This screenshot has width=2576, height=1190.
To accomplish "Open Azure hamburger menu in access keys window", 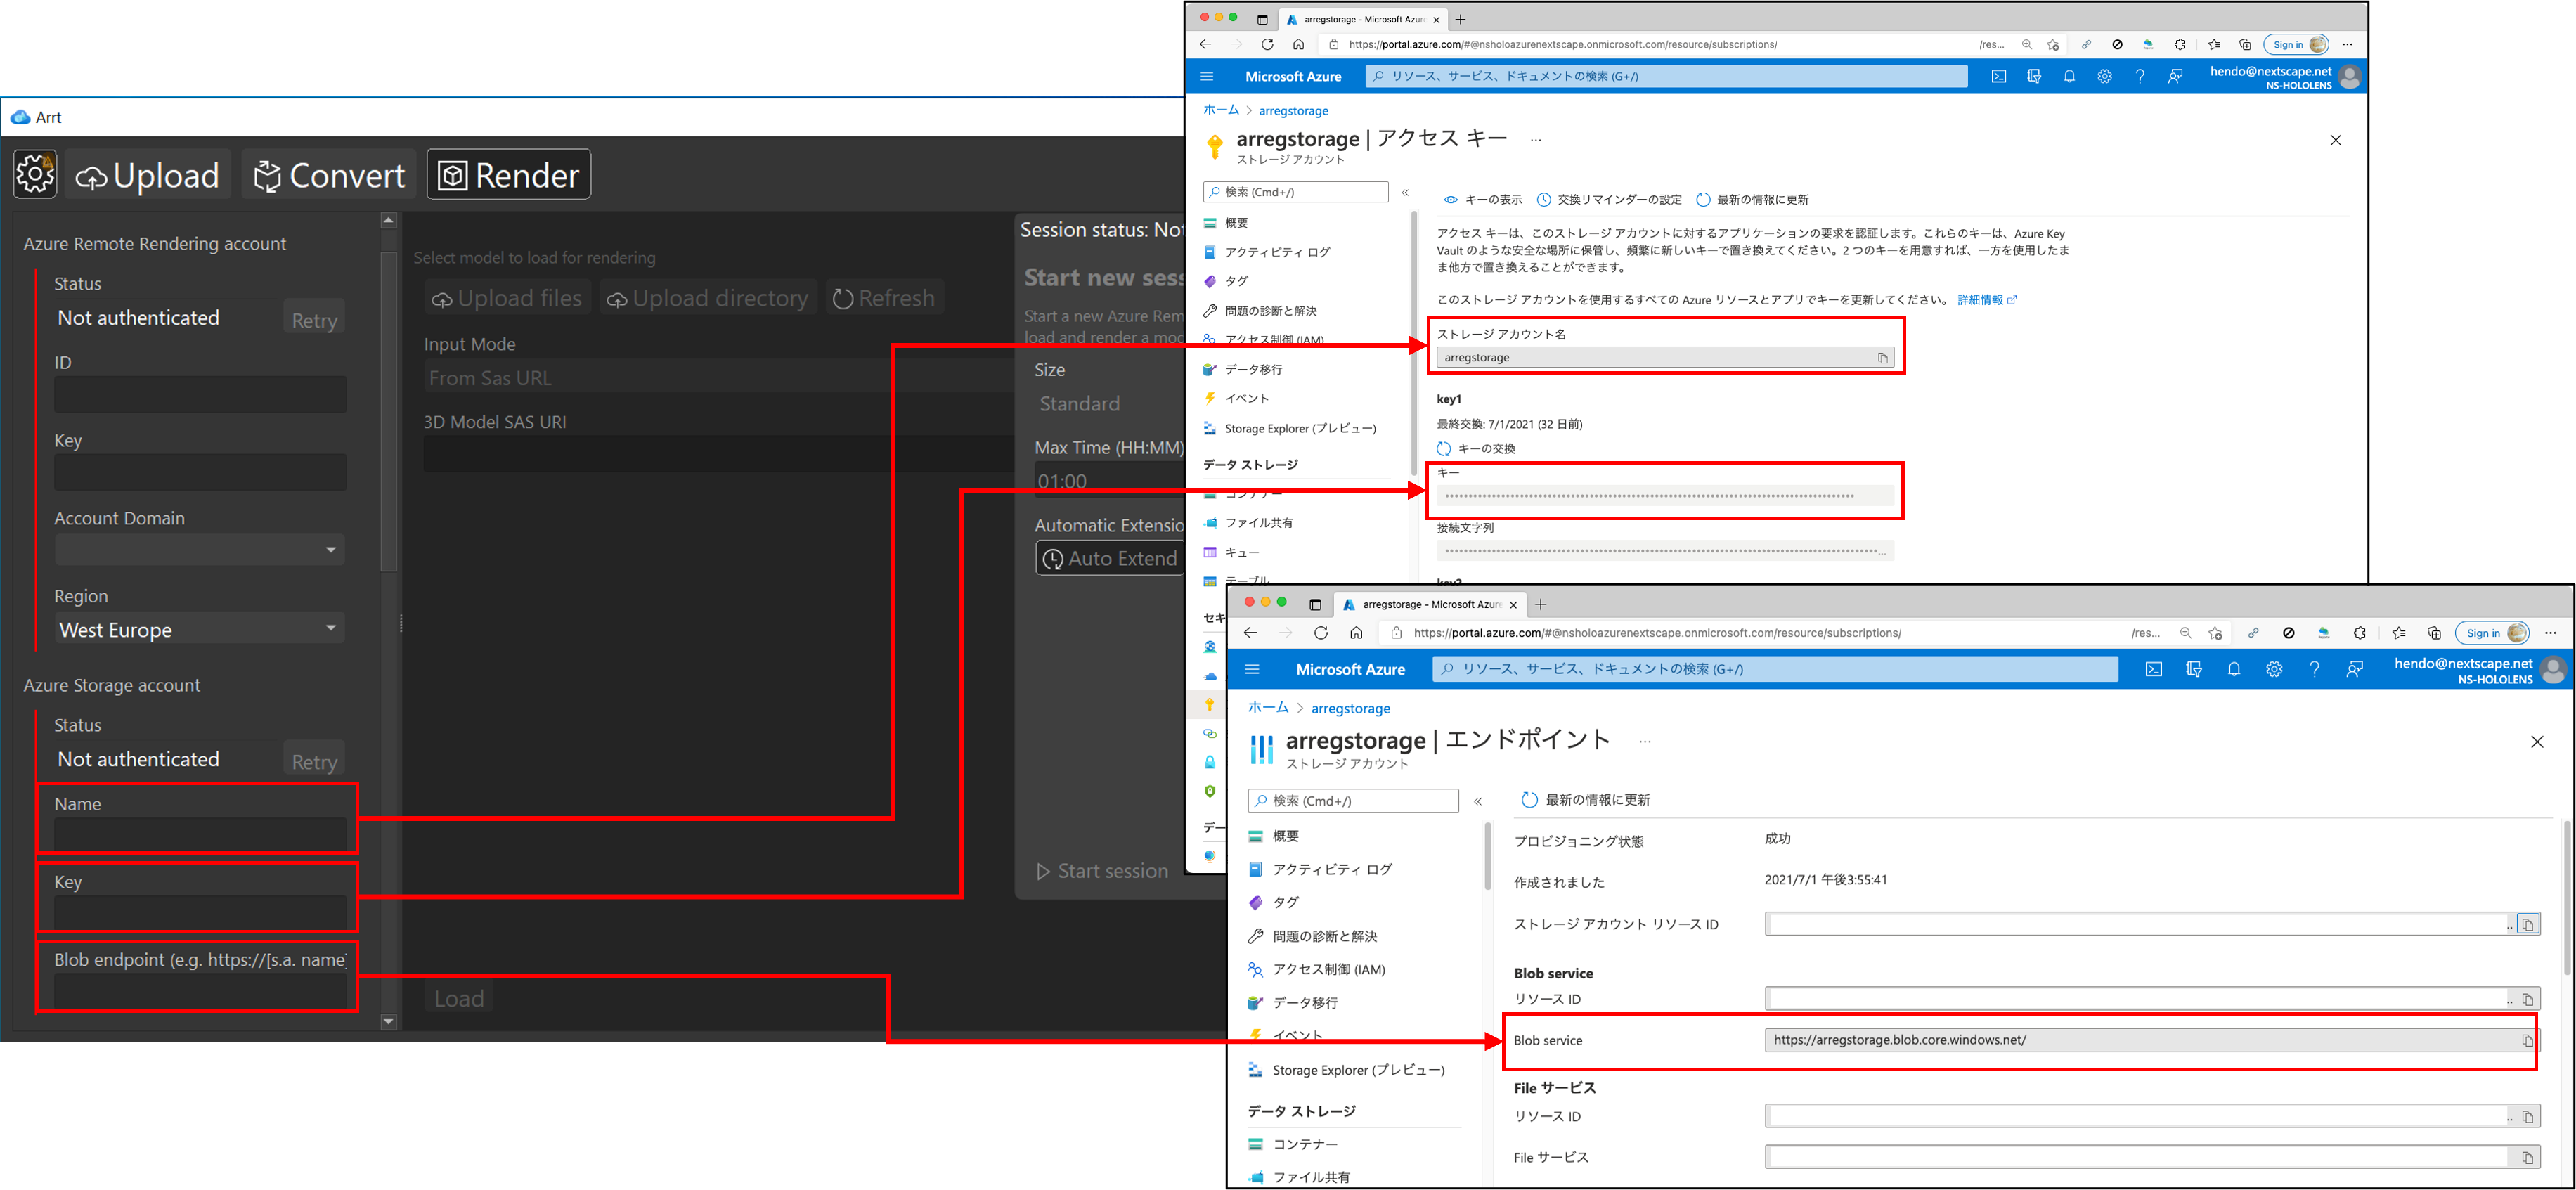I will pos(1206,76).
